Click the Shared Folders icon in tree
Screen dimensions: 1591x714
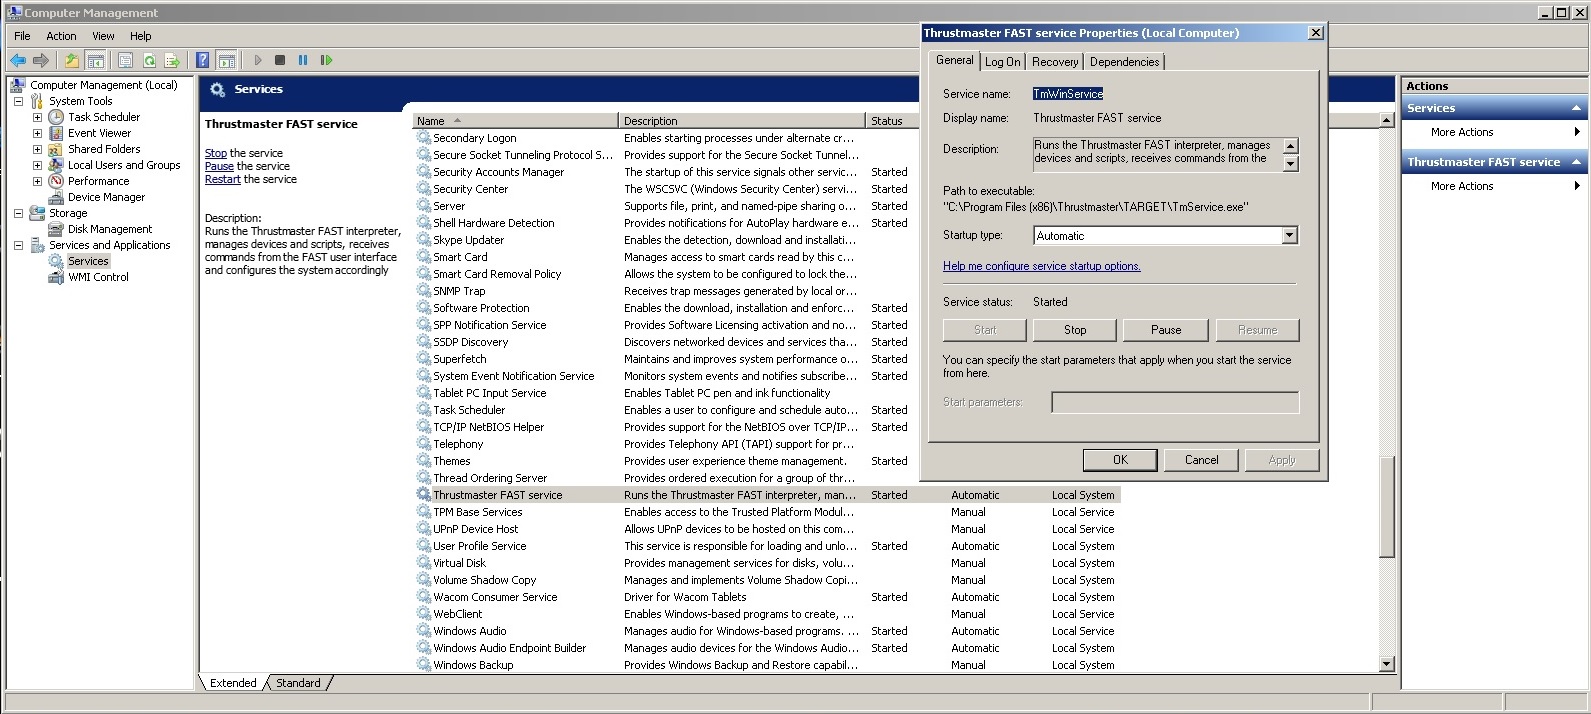tap(56, 149)
